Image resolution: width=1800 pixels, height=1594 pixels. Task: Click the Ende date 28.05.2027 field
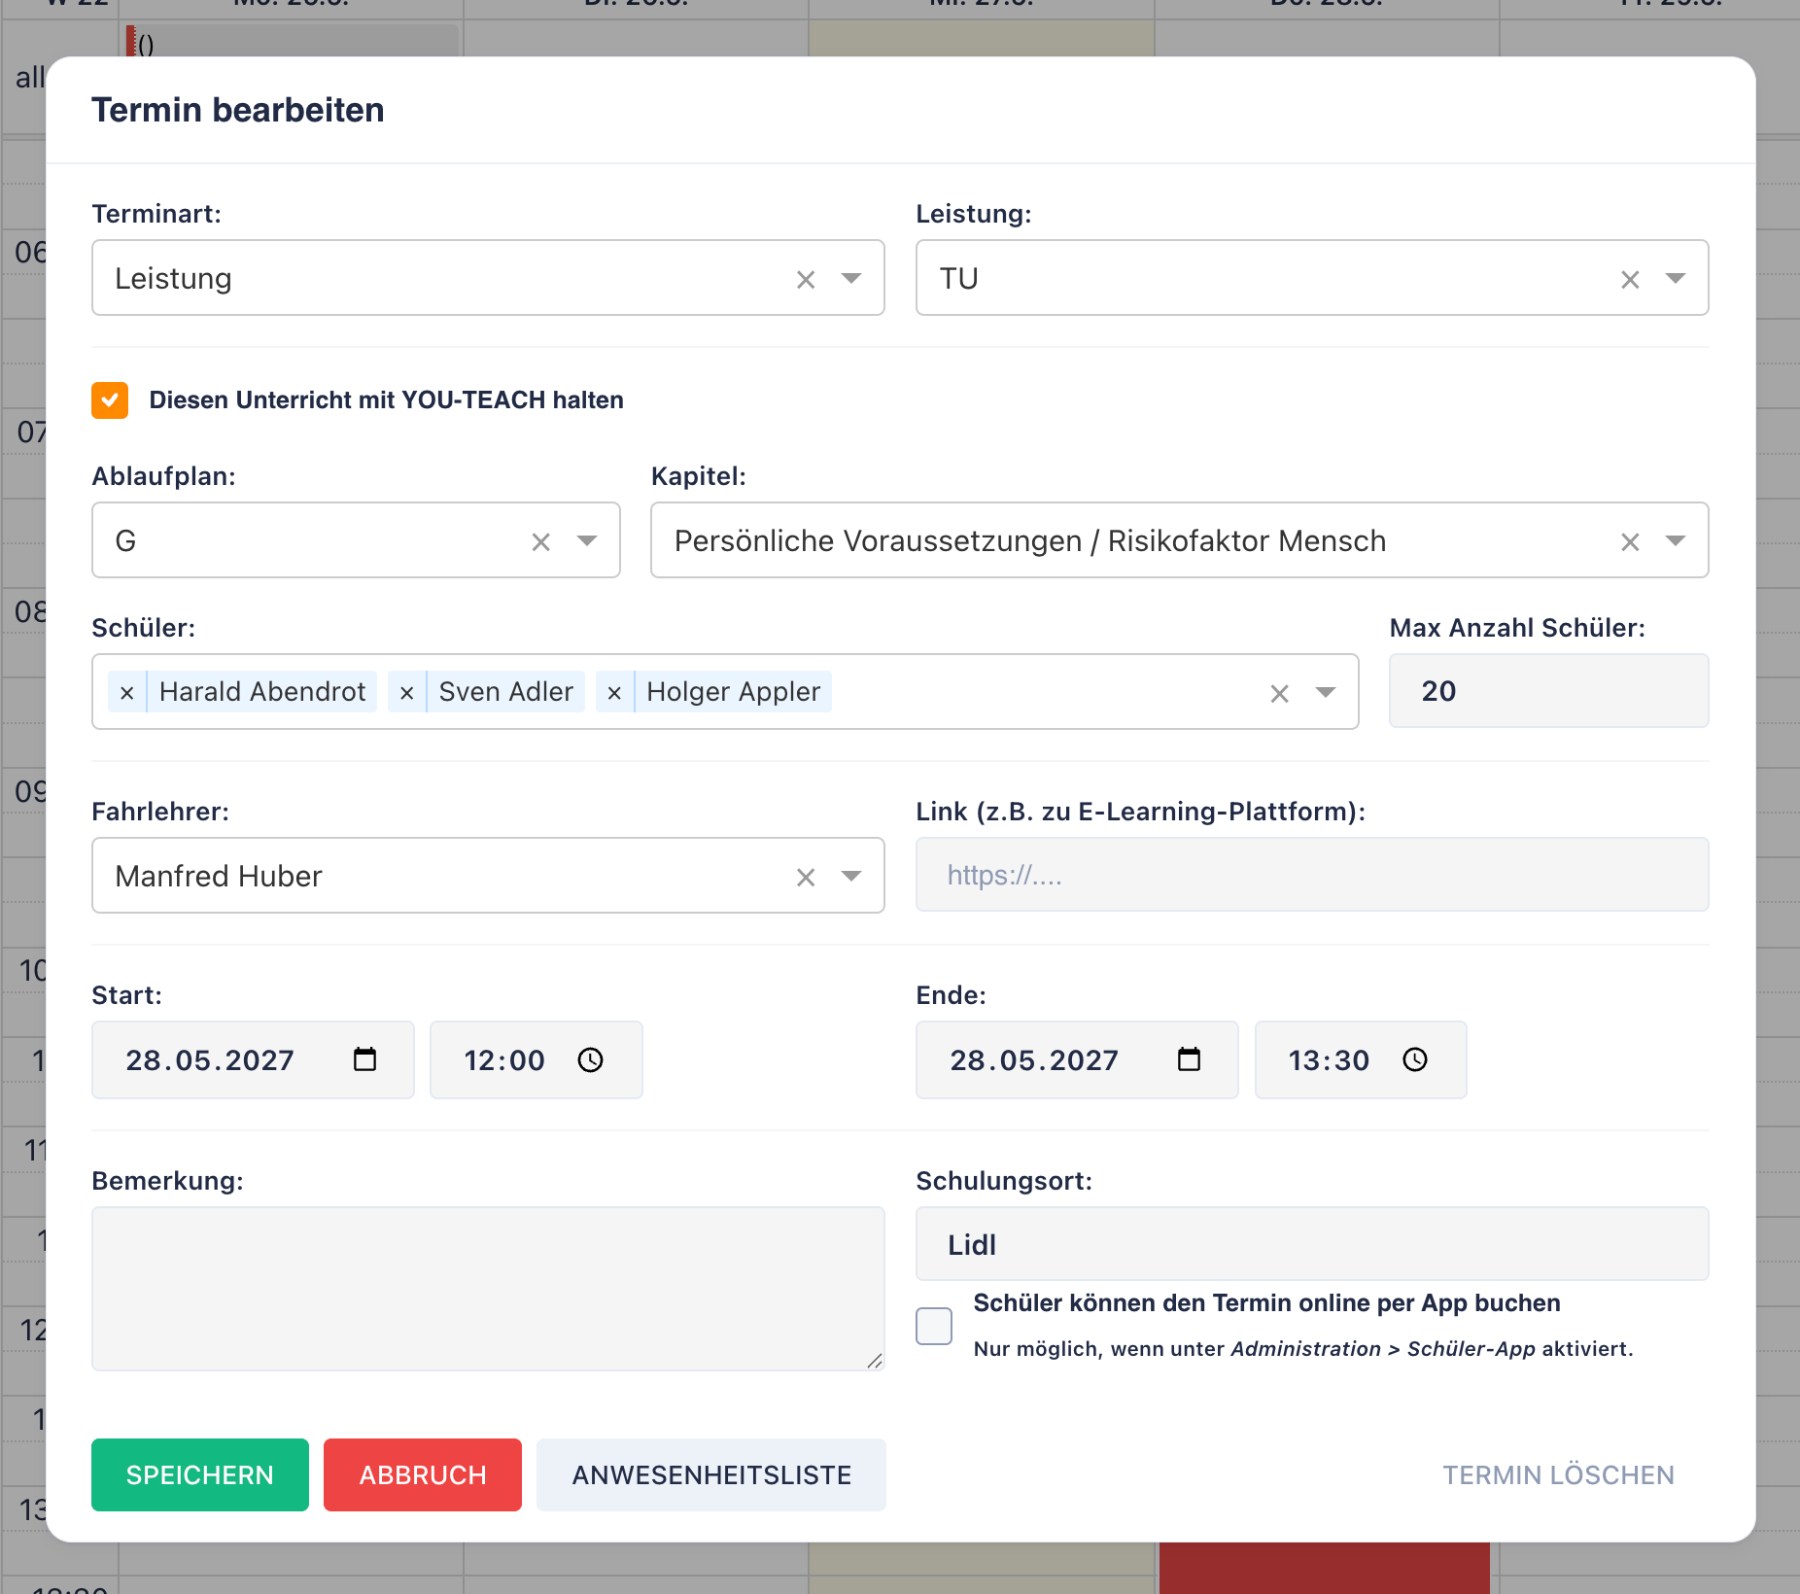[x=1077, y=1060]
